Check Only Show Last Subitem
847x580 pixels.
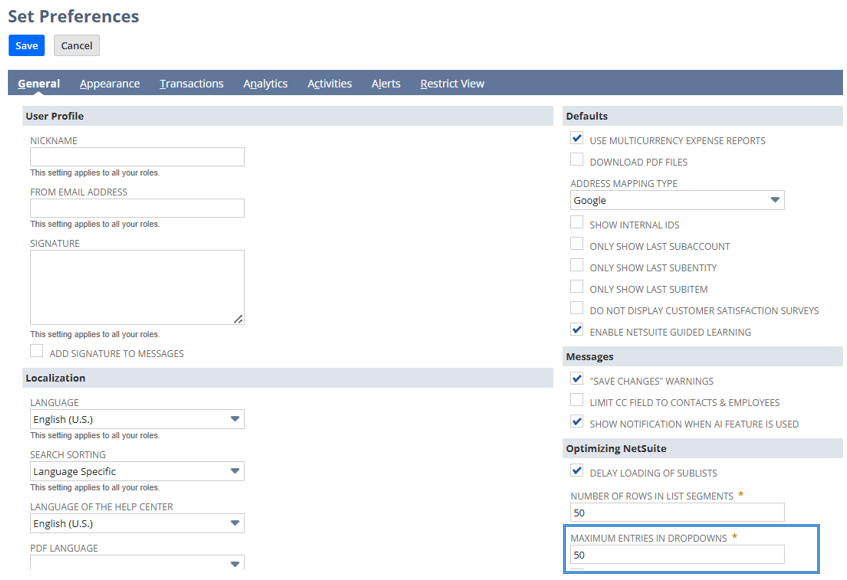[x=577, y=287]
